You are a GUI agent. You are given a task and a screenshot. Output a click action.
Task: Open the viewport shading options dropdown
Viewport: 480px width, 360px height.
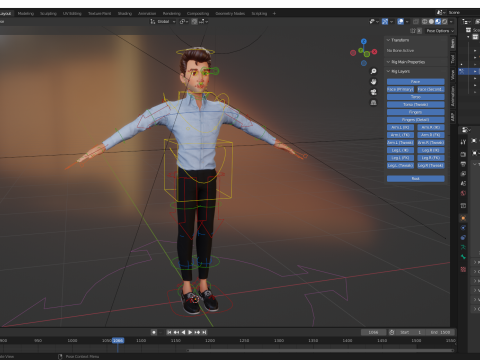coord(451,21)
